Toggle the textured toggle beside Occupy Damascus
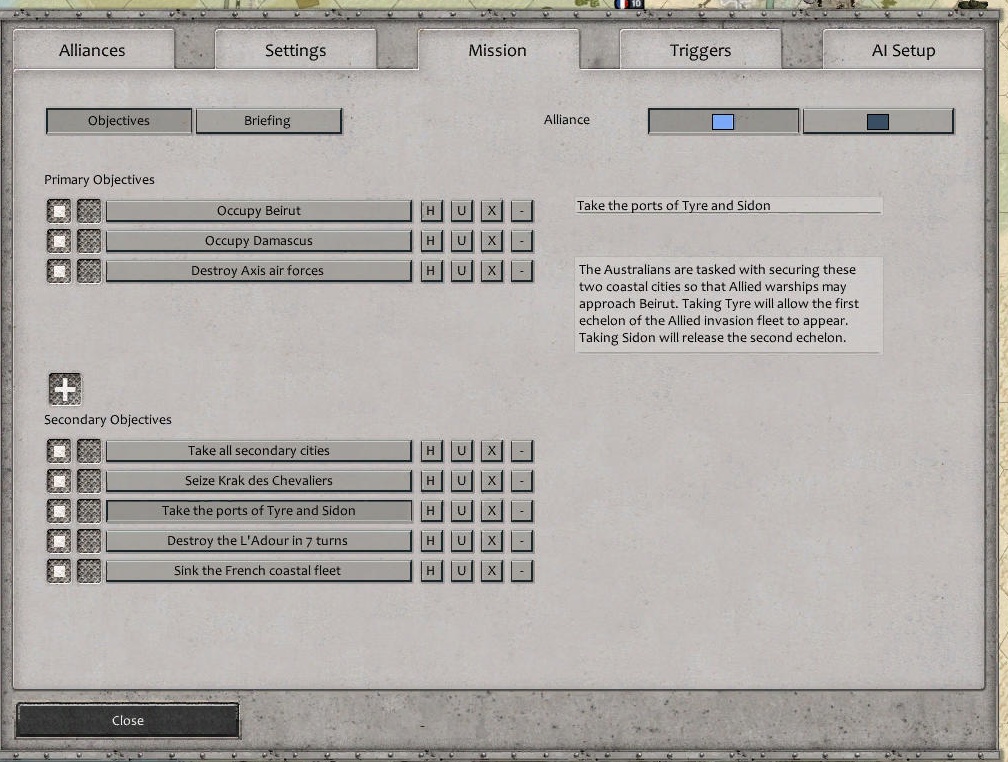The width and height of the screenshot is (1008, 762). 88,240
